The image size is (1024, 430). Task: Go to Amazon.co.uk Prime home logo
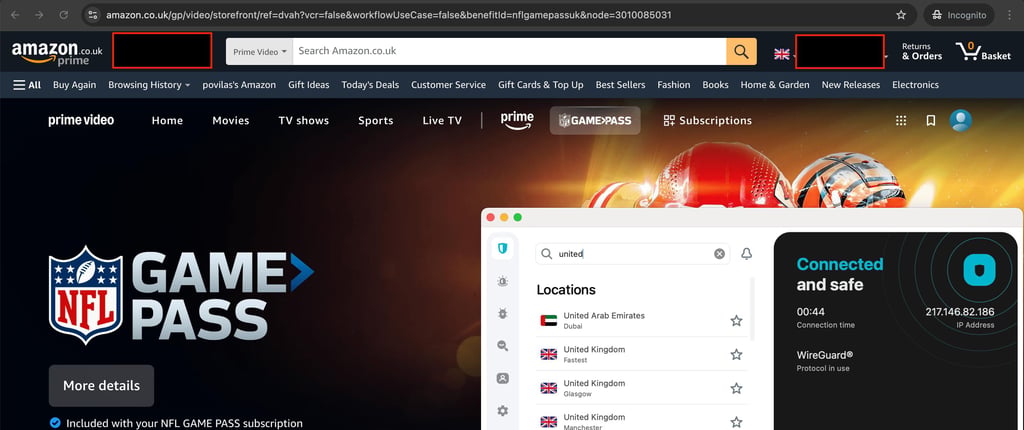57,52
